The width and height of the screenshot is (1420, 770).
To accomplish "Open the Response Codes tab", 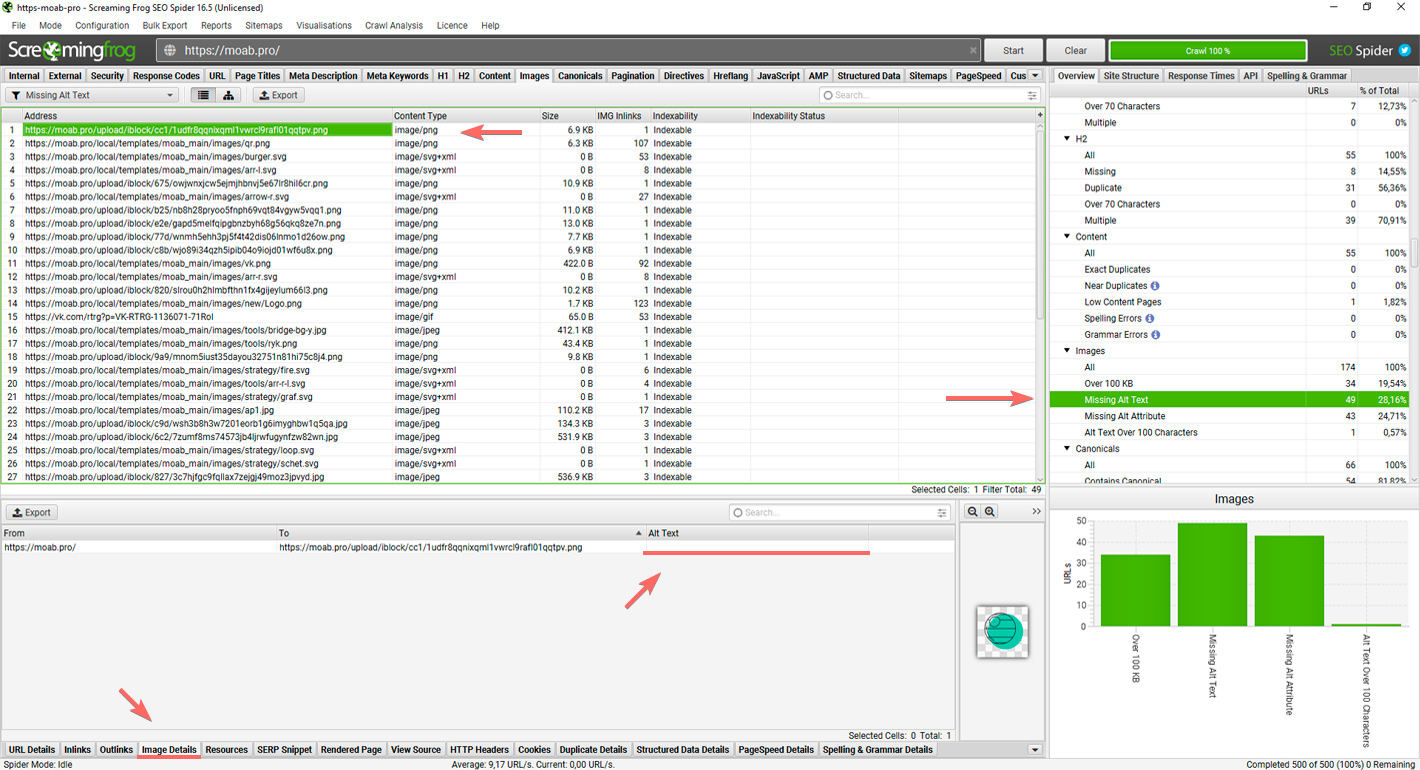I will 166,76.
